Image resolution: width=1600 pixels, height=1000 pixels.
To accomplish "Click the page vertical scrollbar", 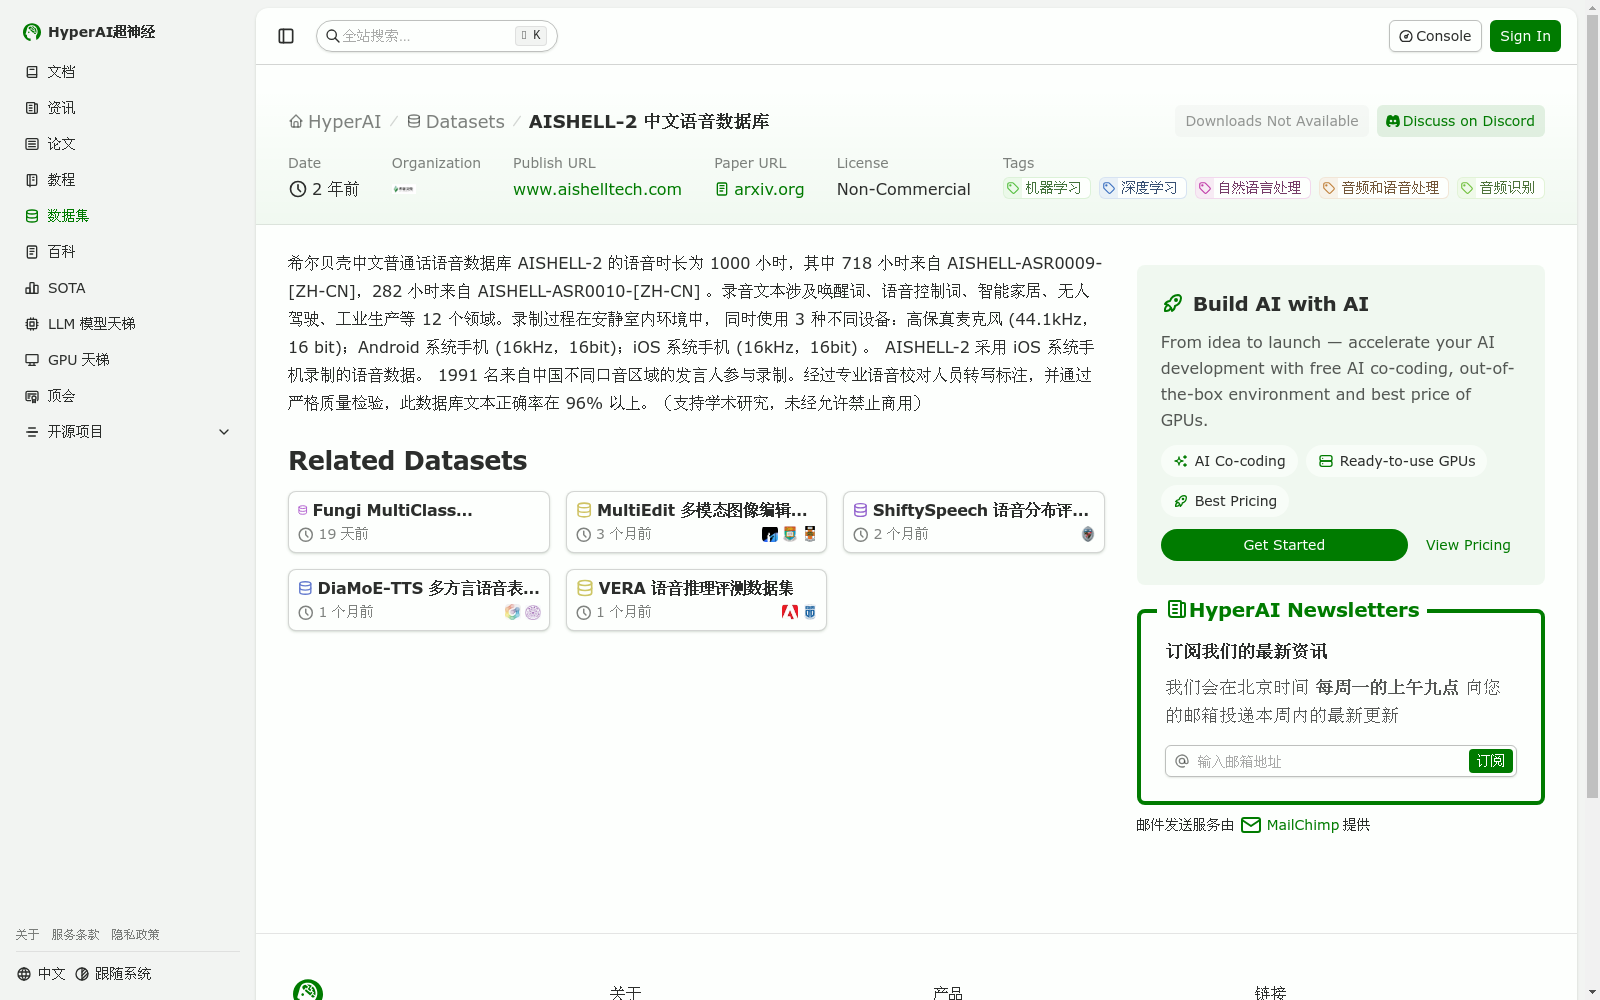I will tap(1592, 406).
